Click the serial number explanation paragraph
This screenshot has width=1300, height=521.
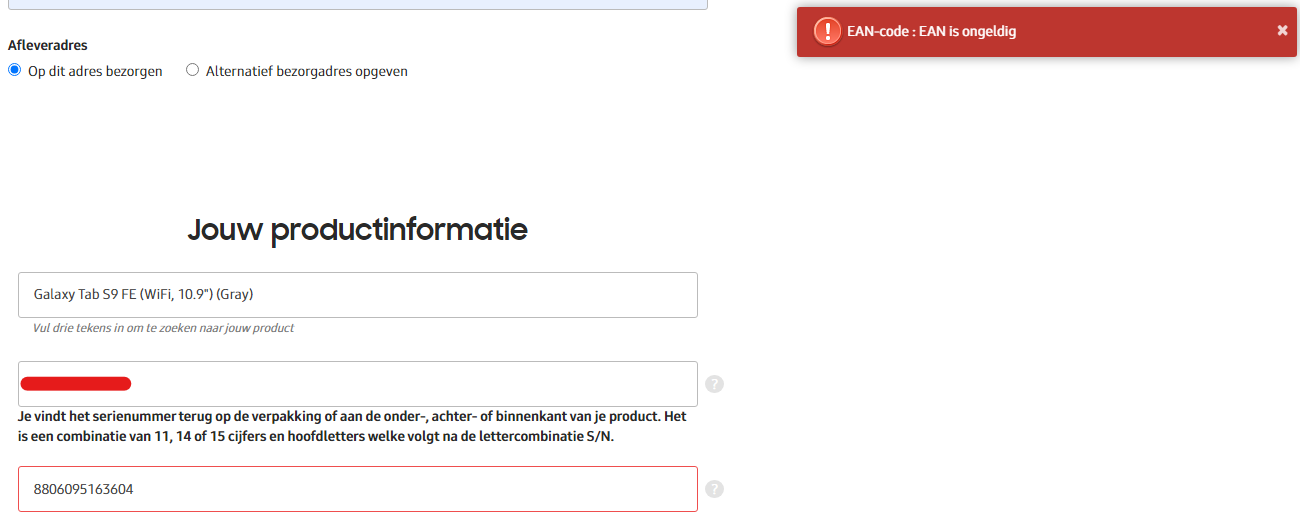(x=352, y=426)
